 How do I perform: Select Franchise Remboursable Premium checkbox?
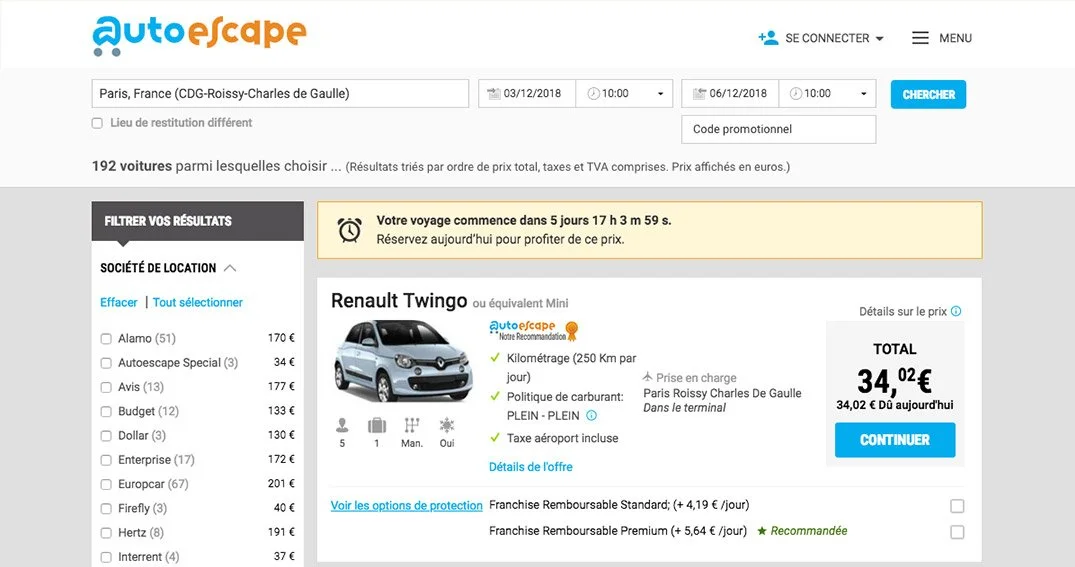pyautogui.click(x=957, y=532)
